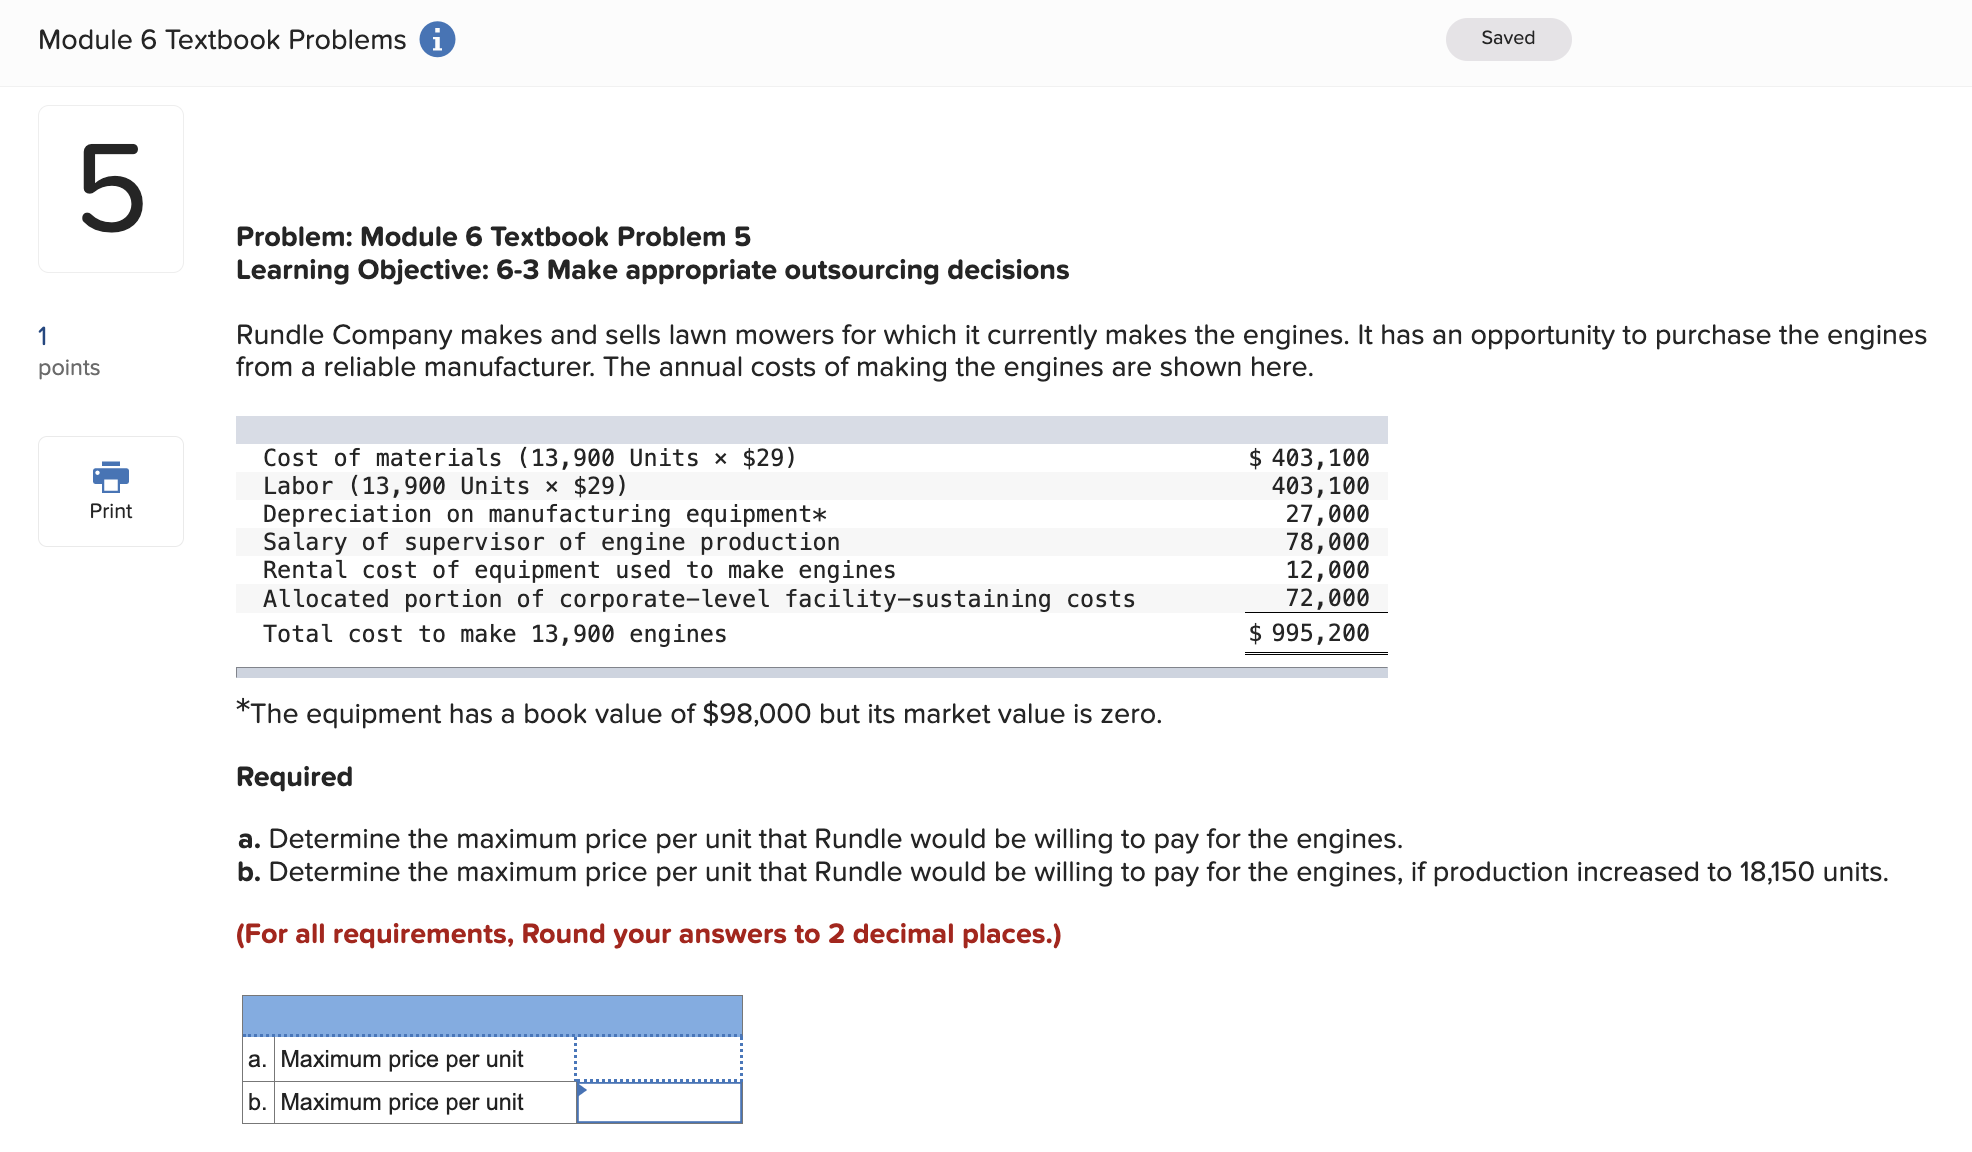This screenshot has width=1972, height=1152.
Task: Click answer field for part a
Action: coord(658,1059)
